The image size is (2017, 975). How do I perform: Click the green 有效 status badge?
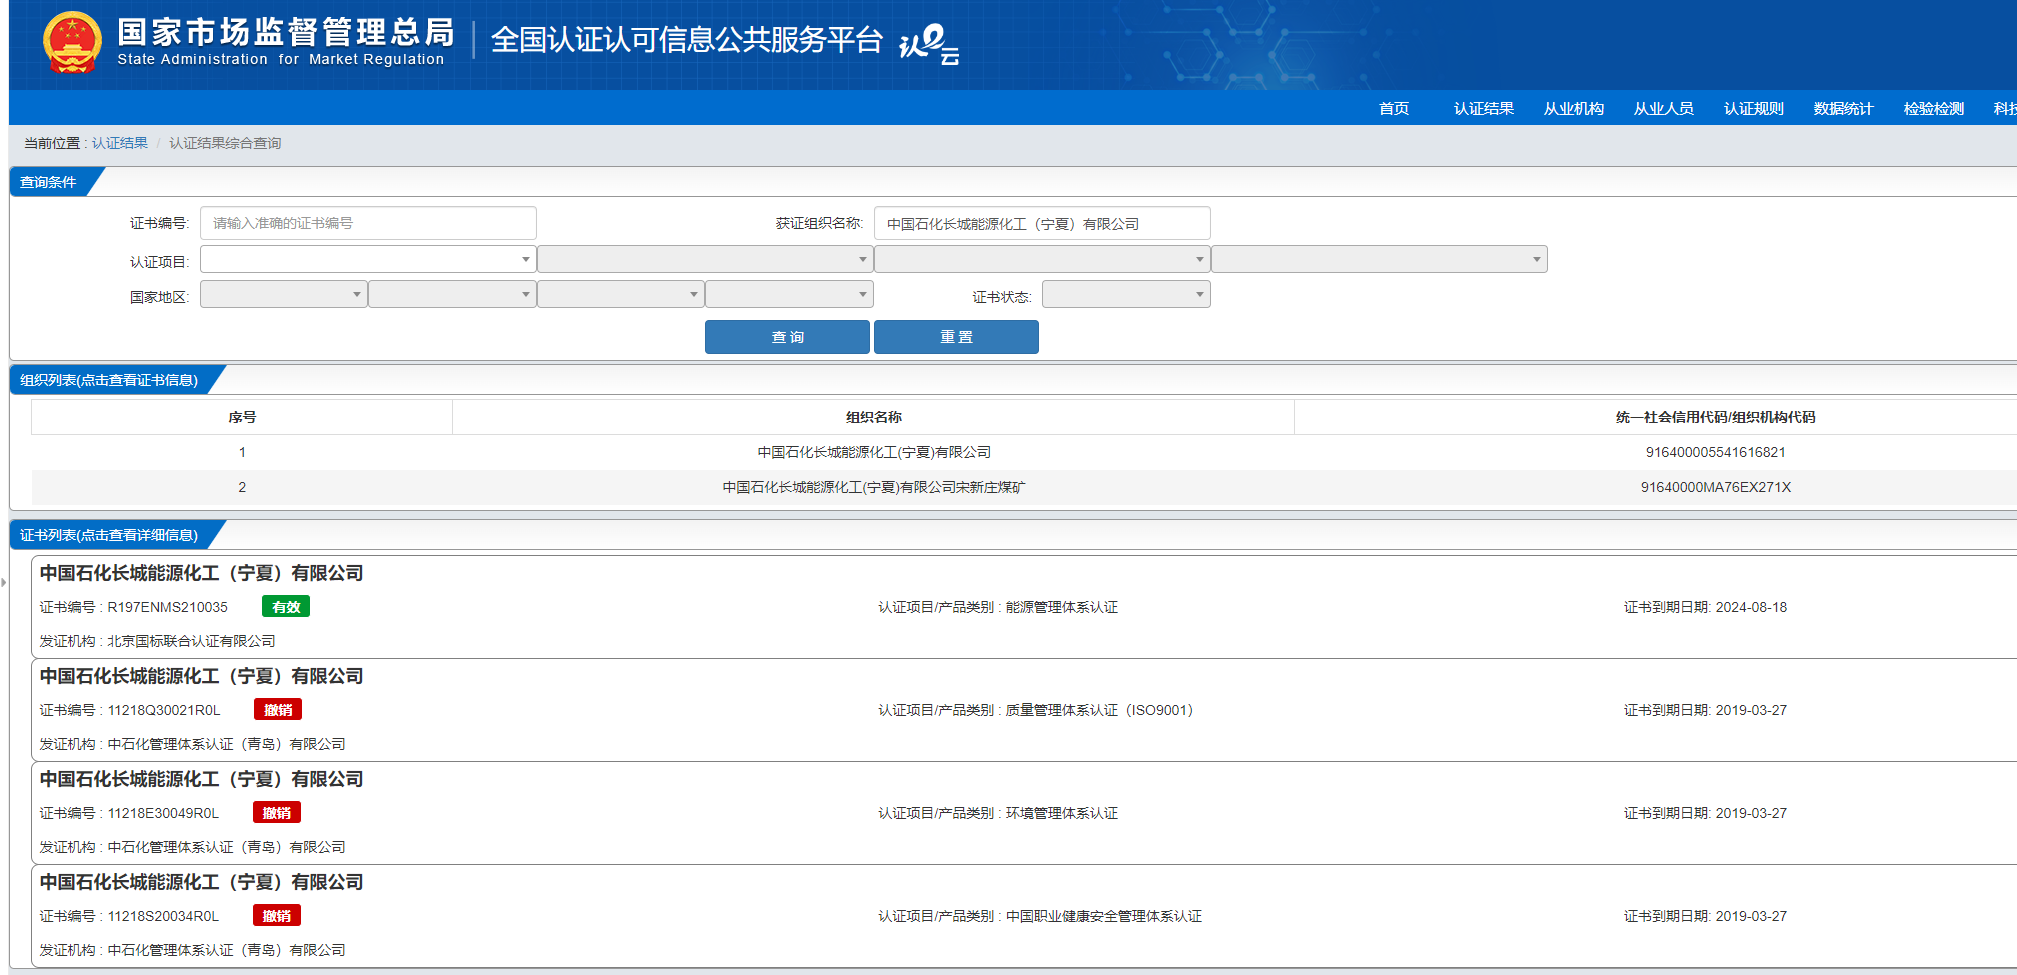(x=286, y=607)
